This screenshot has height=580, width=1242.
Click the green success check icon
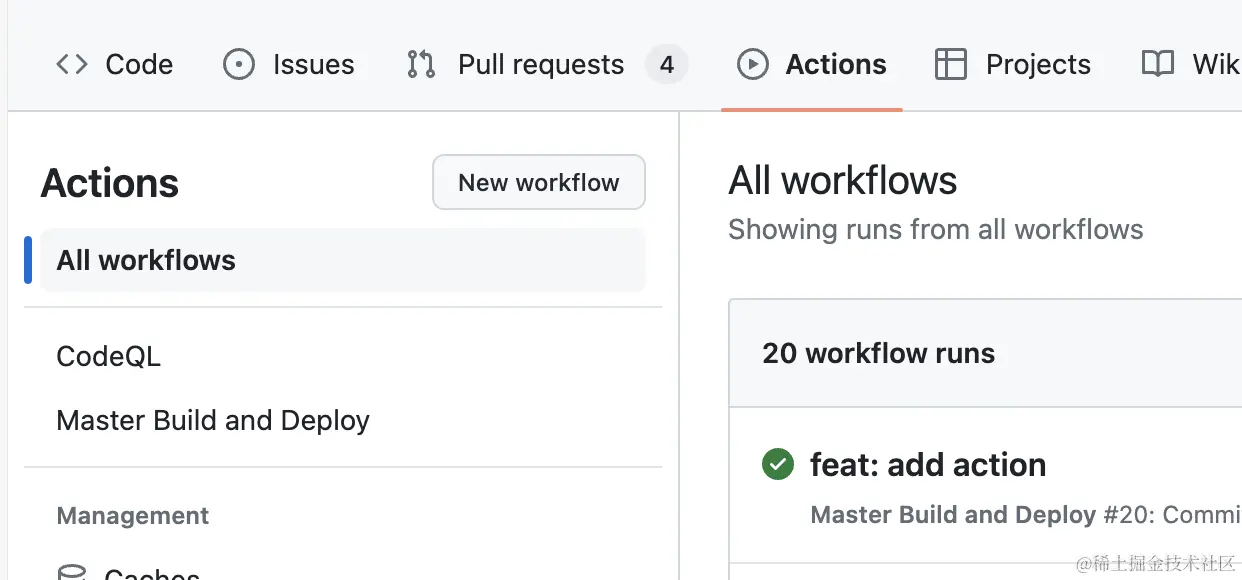(x=778, y=464)
